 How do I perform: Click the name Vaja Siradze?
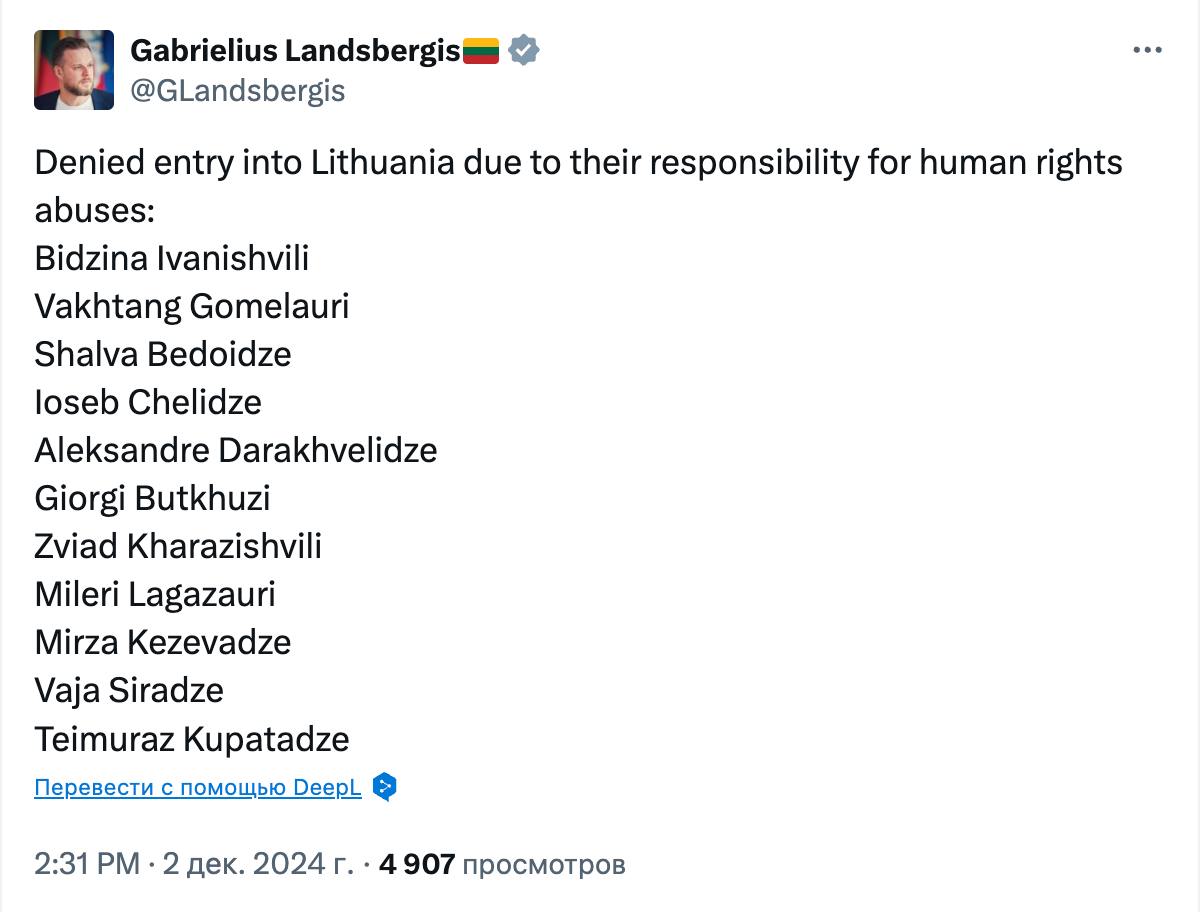129,690
